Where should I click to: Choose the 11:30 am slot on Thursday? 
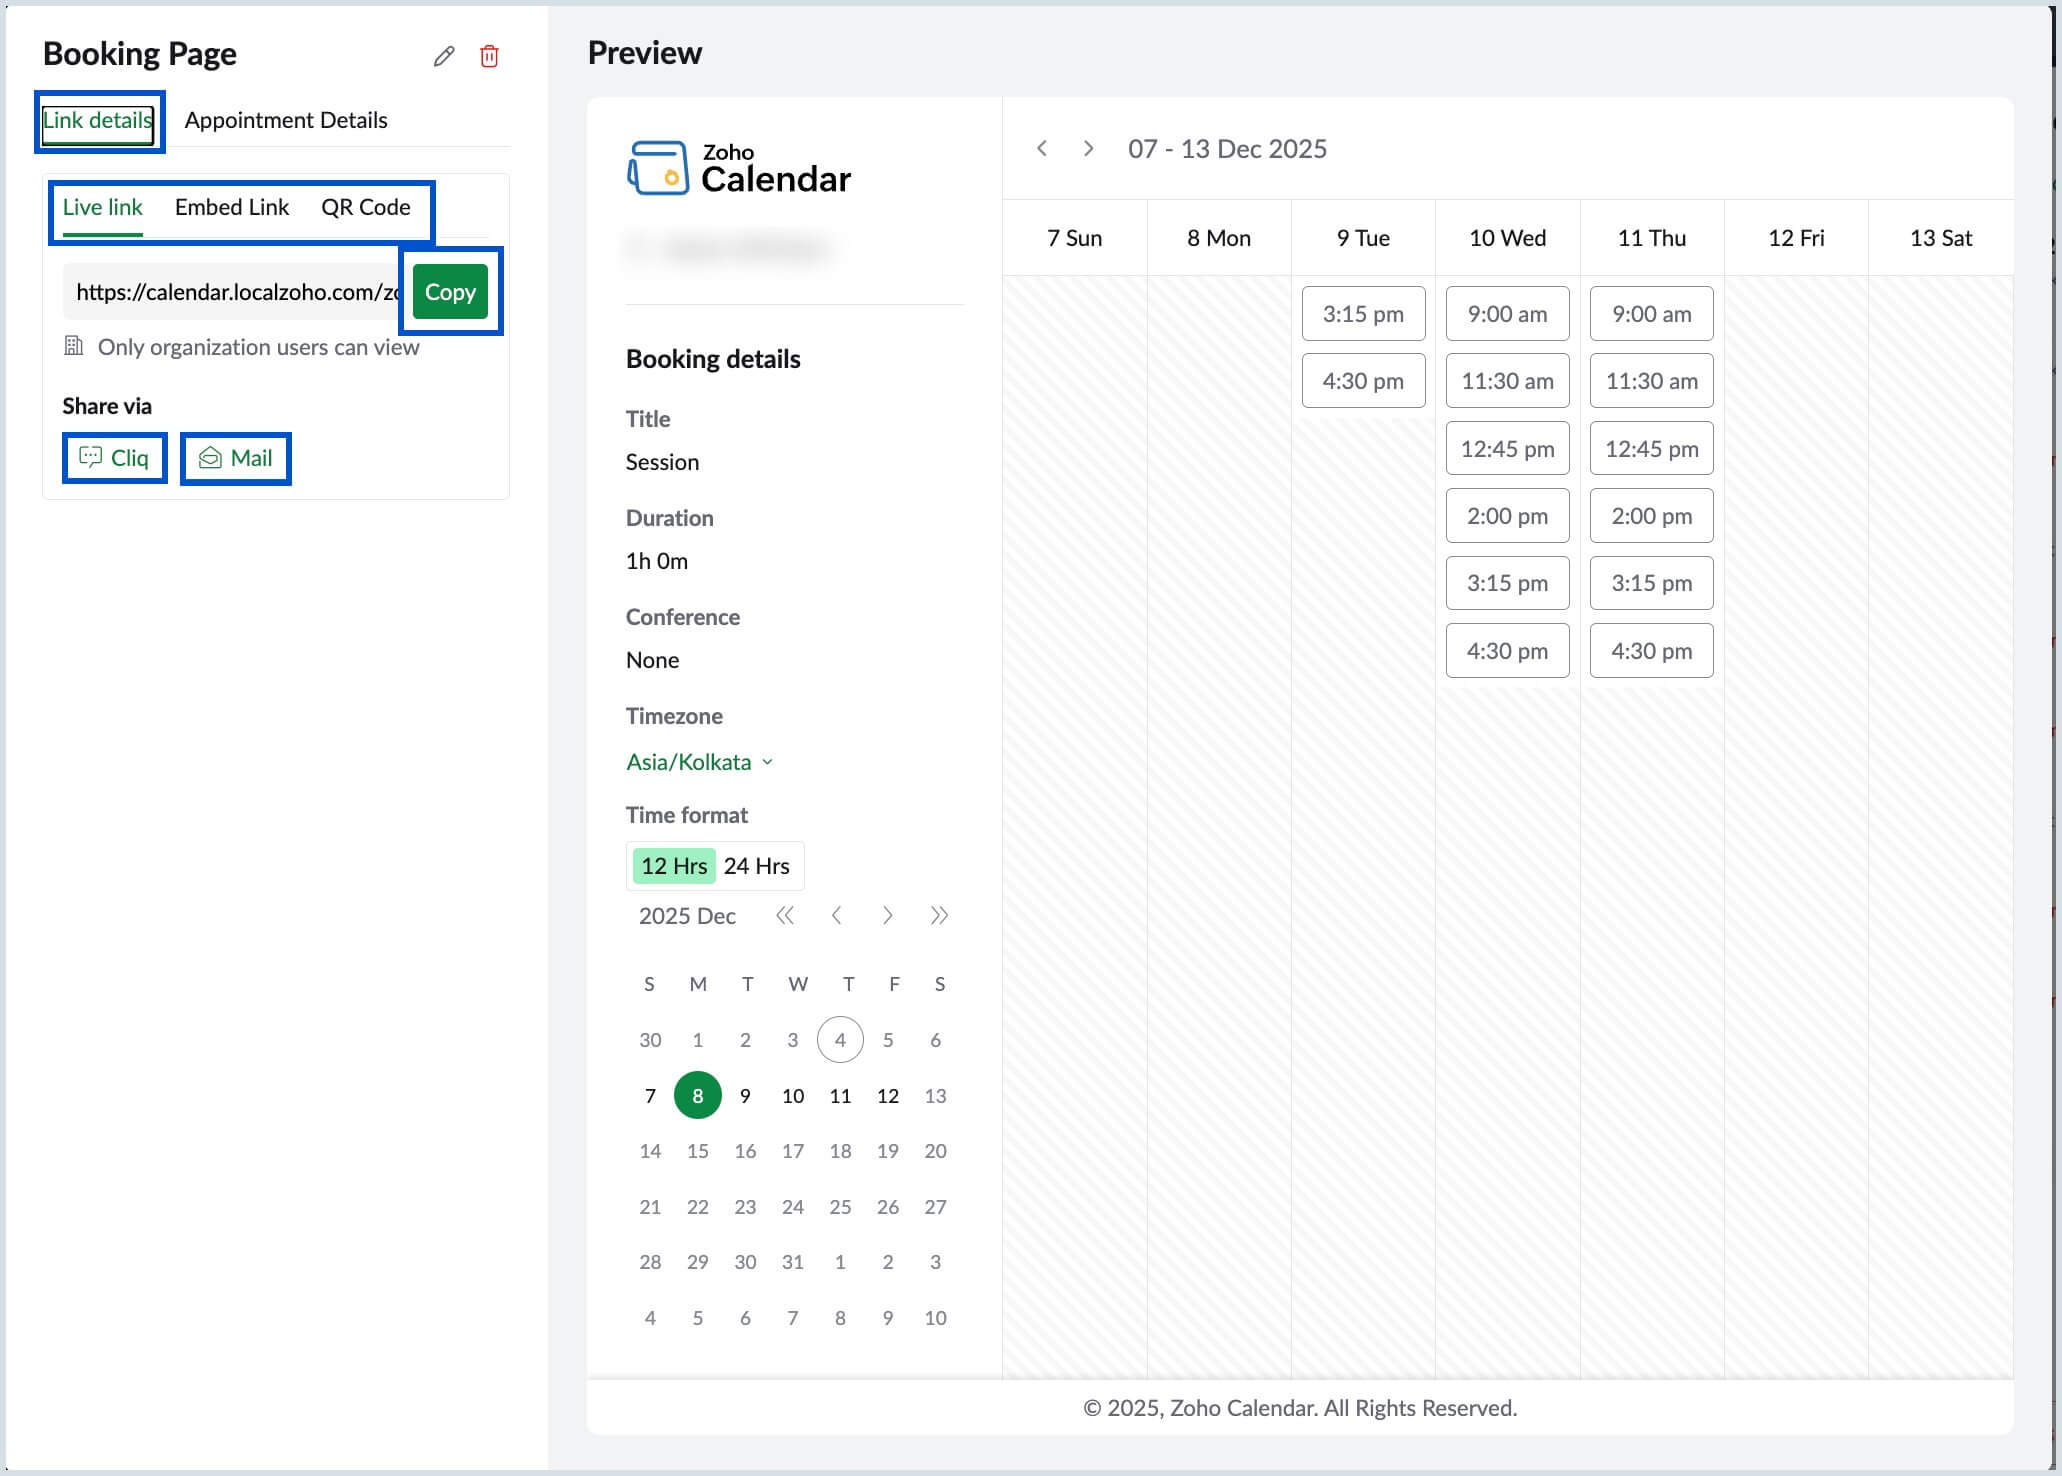click(1652, 381)
